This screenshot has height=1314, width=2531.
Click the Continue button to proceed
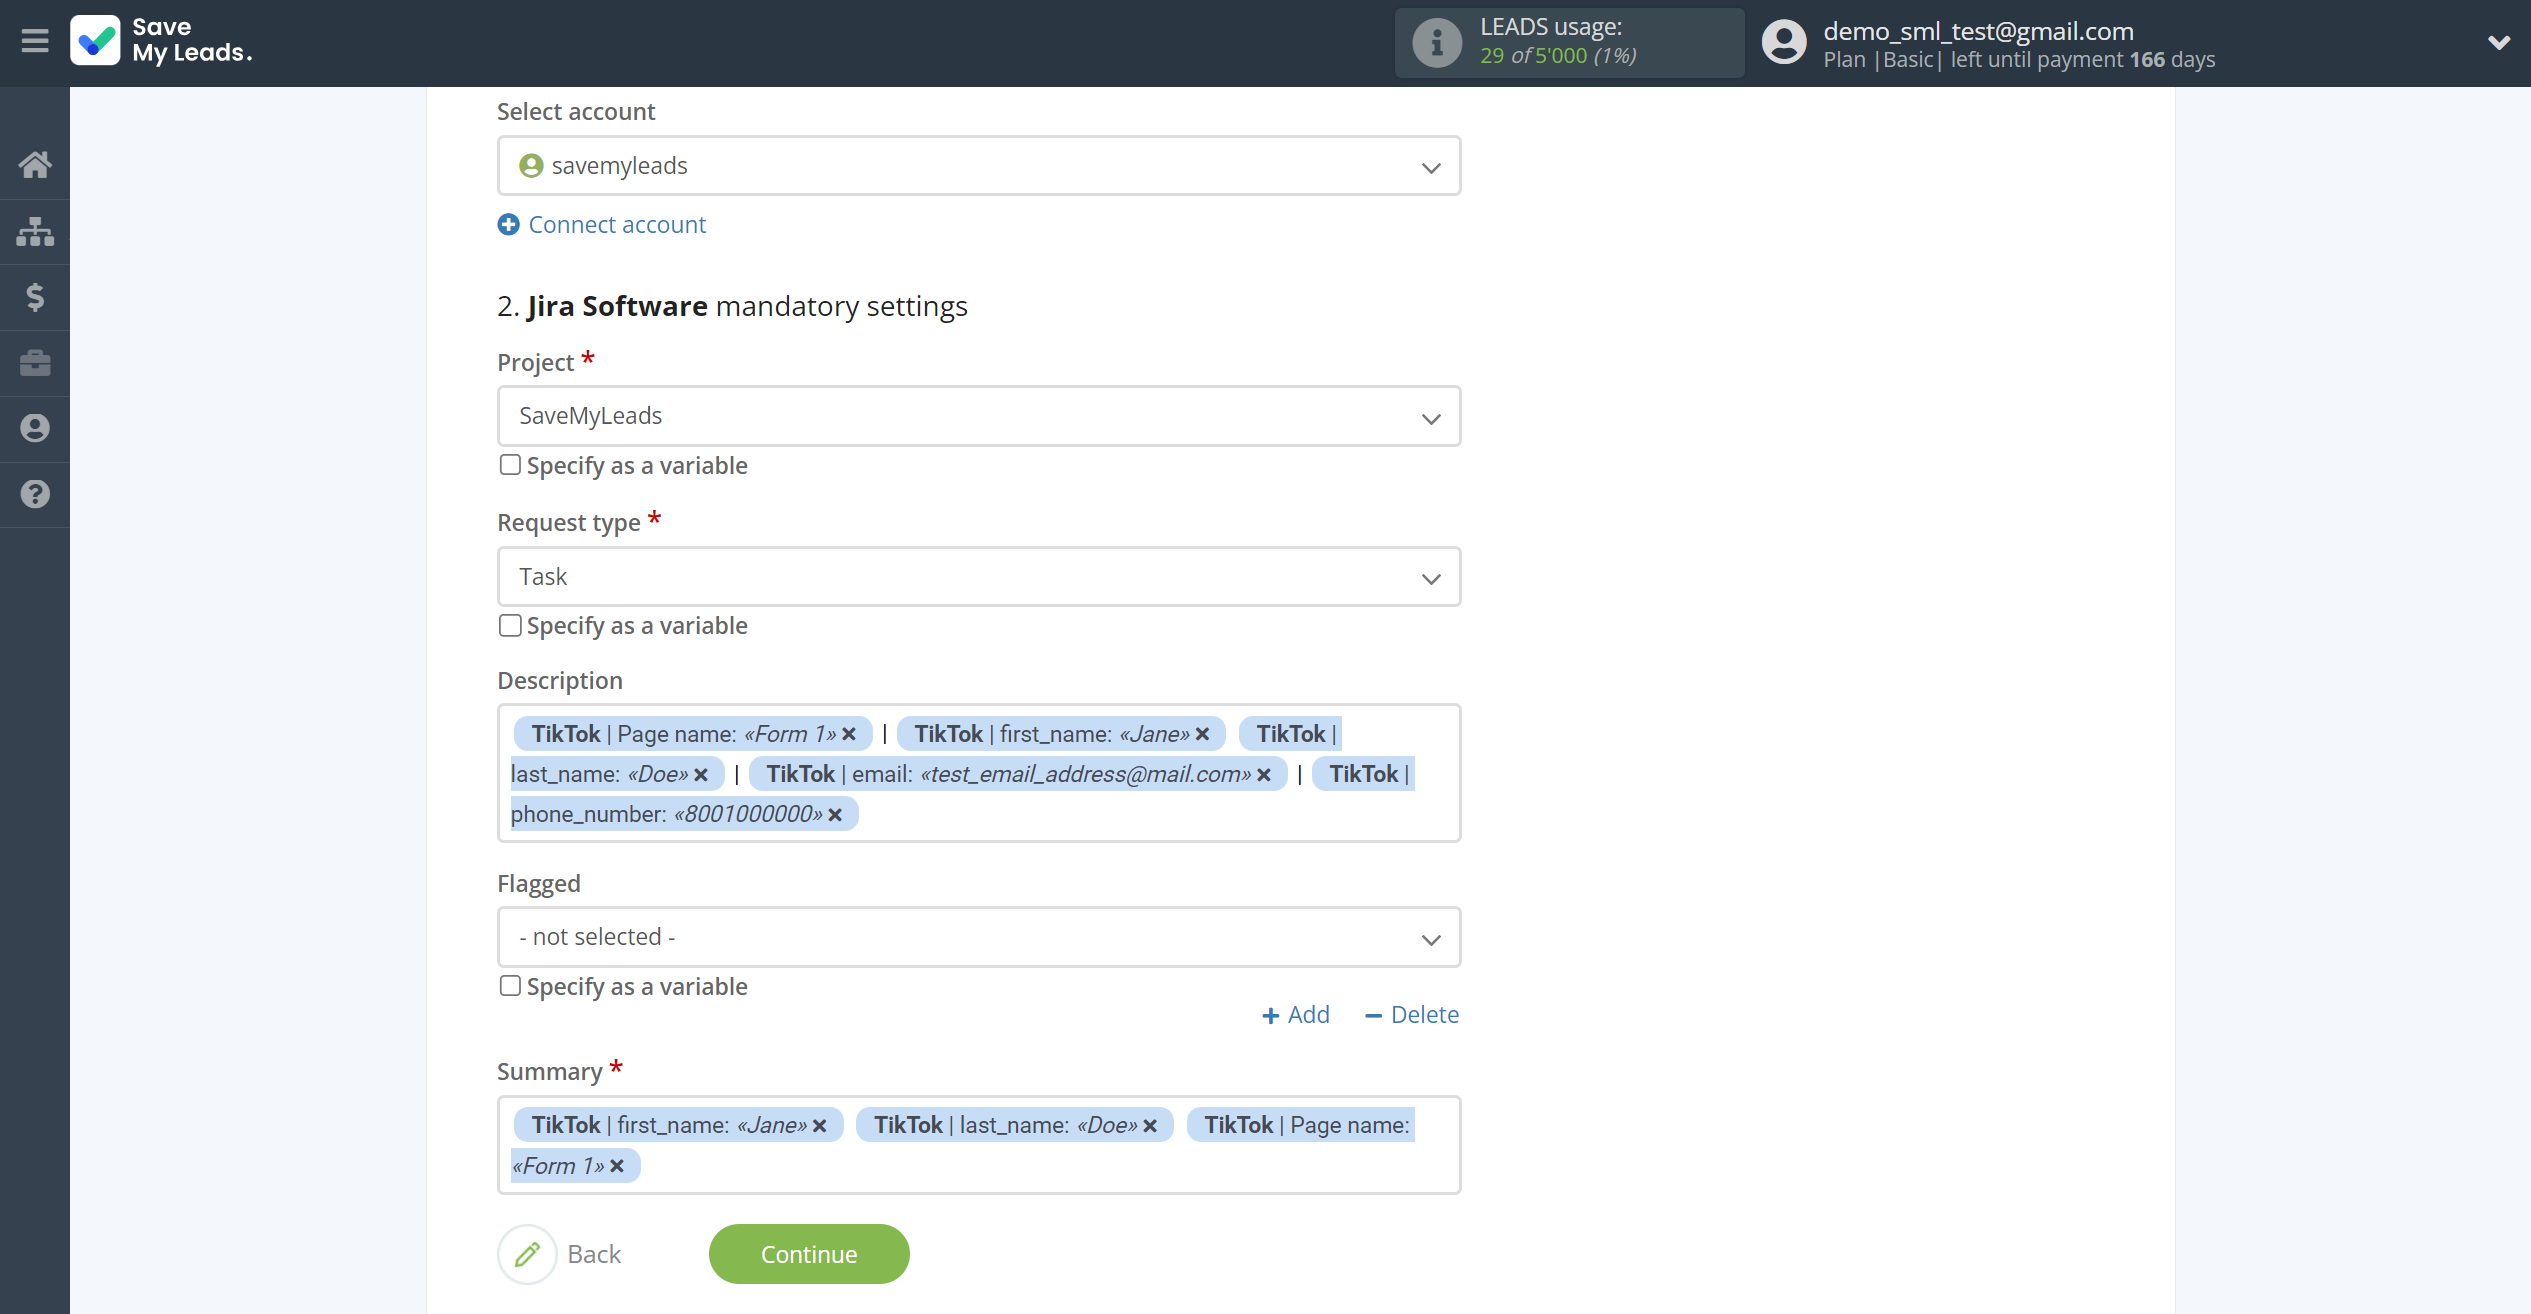pyautogui.click(x=809, y=1254)
